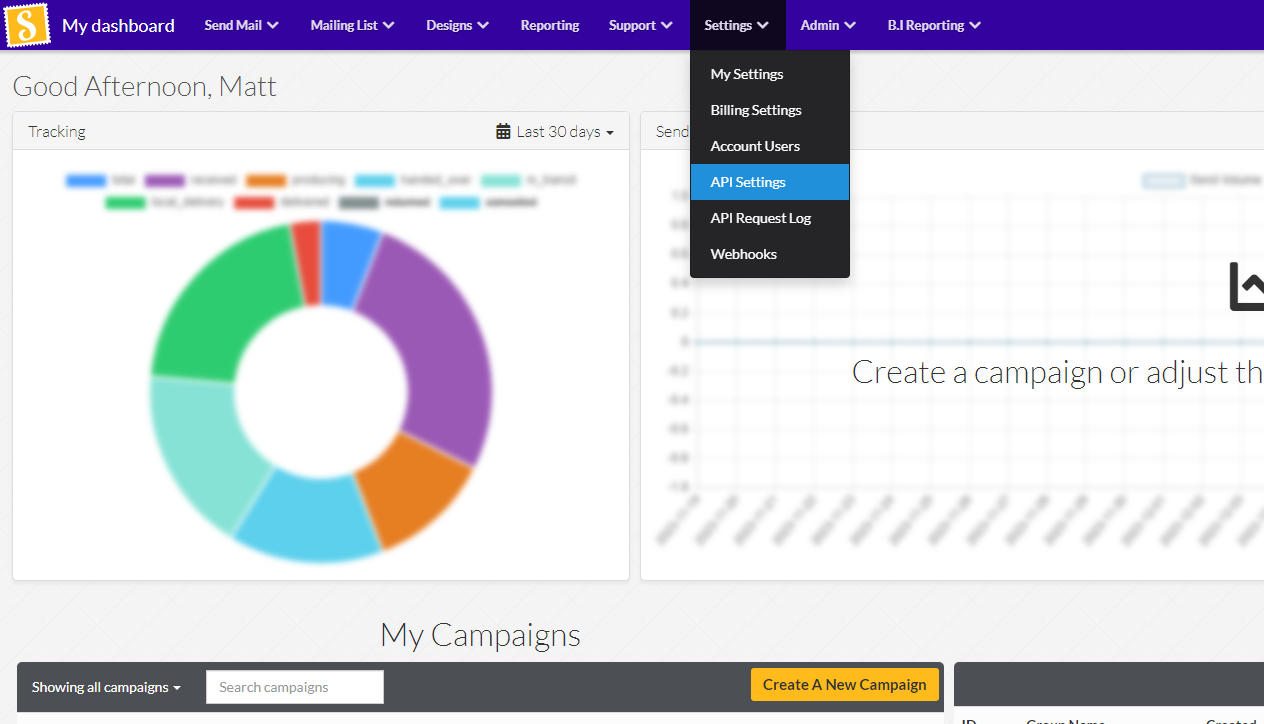Expand the Mailing List menu

pyautogui.click(x=352, y=25)
